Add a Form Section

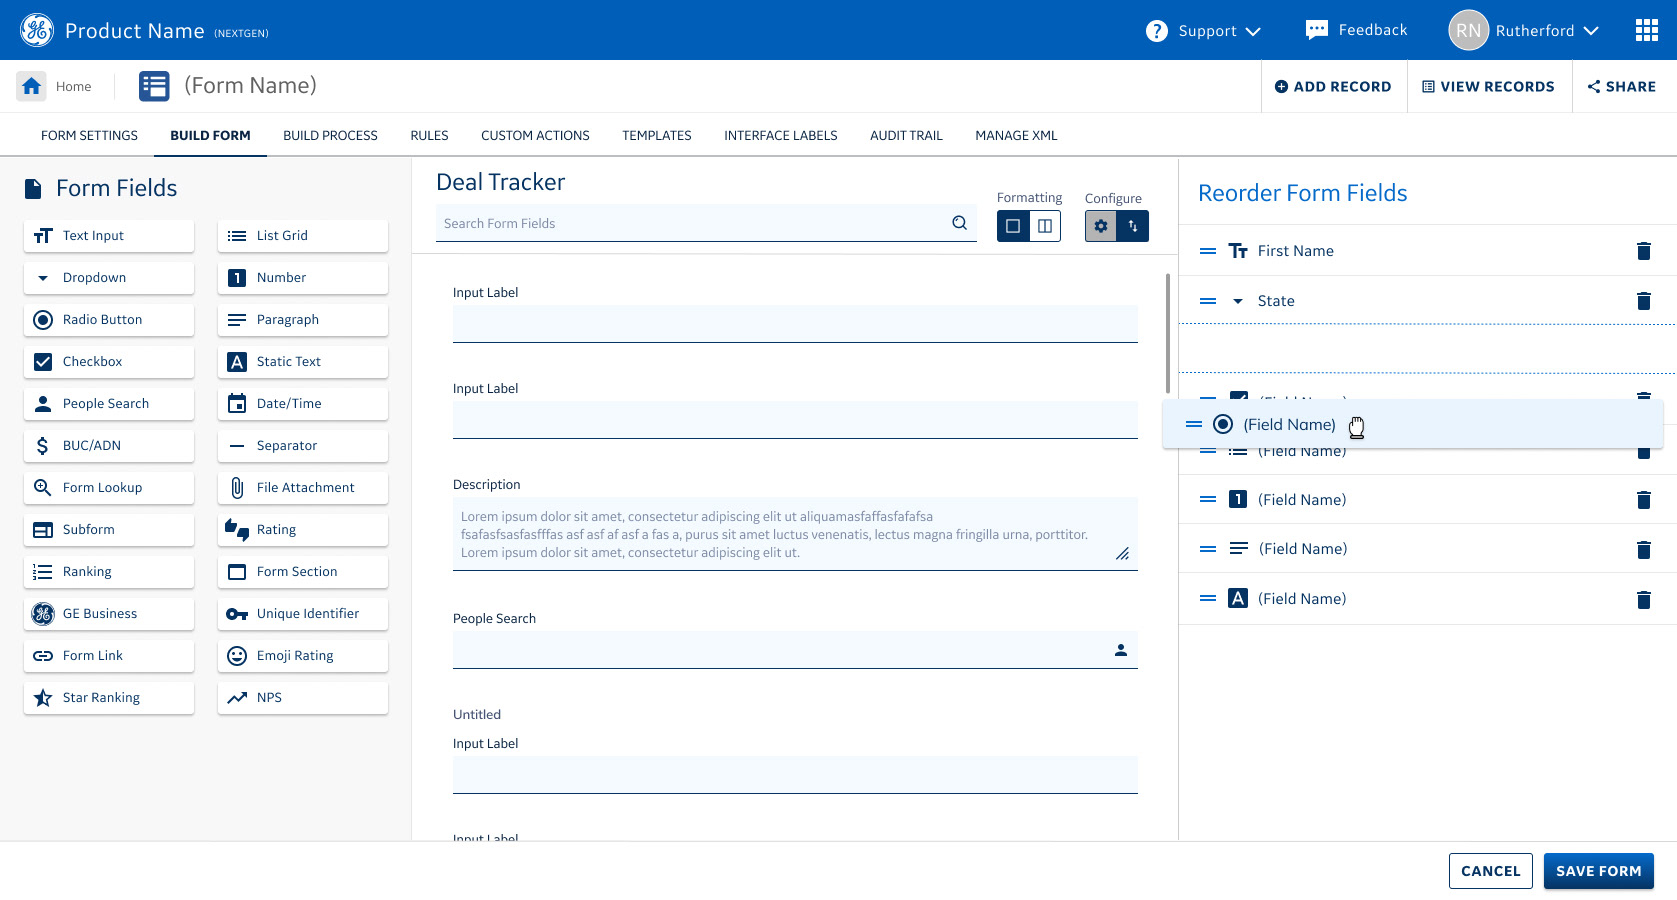tap(303, 572)
